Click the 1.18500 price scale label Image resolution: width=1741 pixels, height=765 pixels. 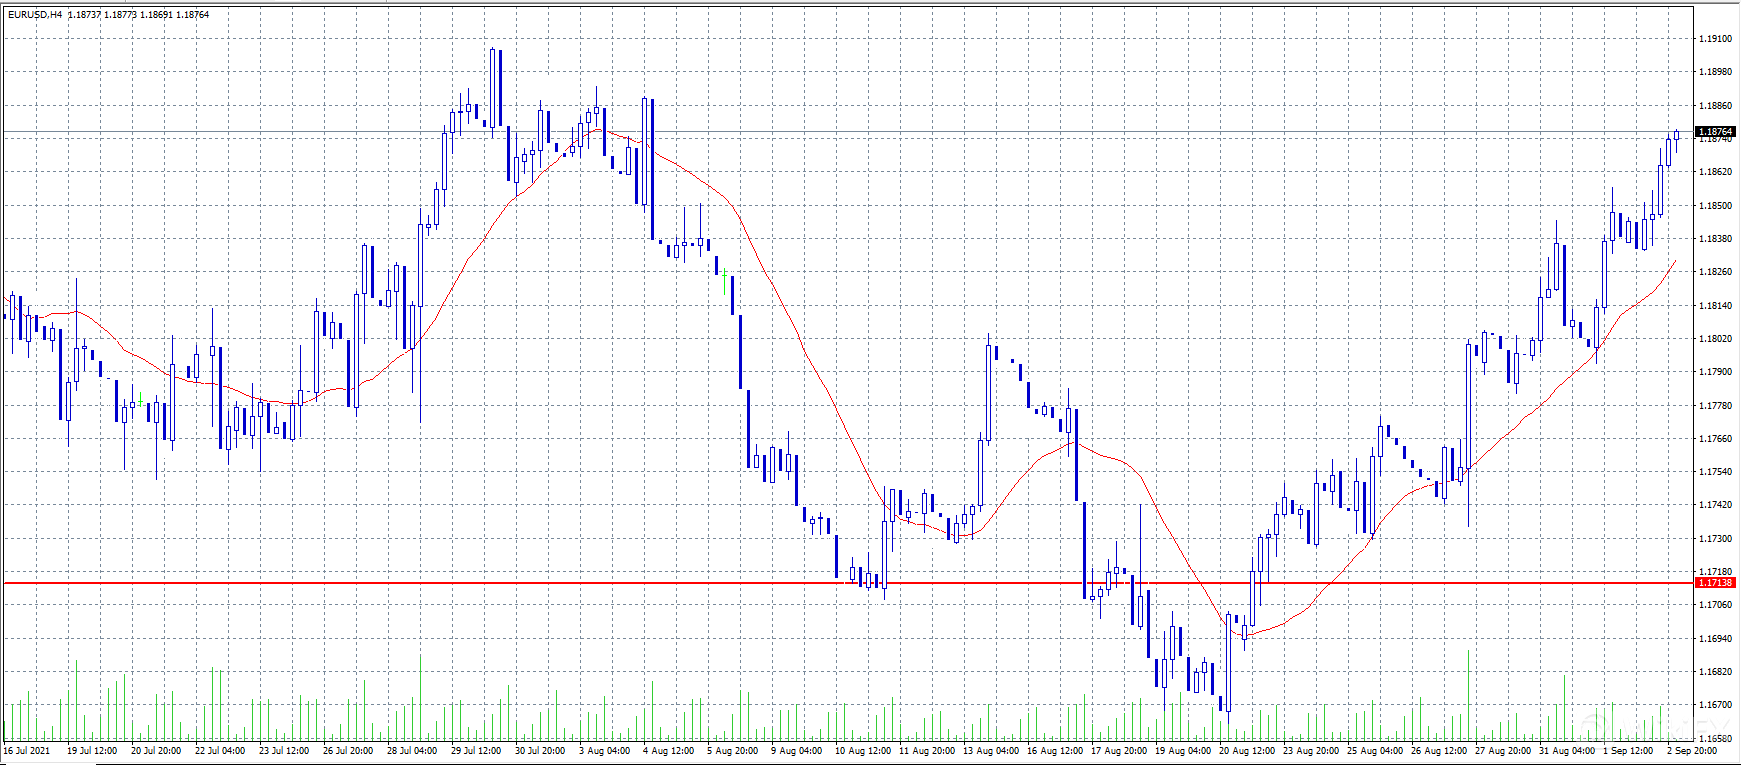[1715, 206]
